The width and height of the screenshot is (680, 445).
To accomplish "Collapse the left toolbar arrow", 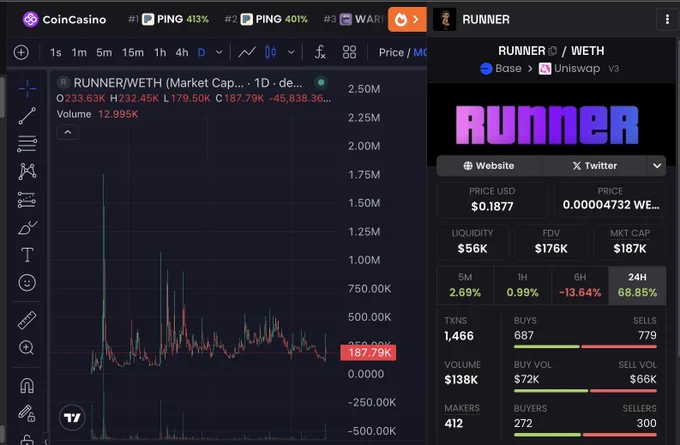I will click(46, 441).
